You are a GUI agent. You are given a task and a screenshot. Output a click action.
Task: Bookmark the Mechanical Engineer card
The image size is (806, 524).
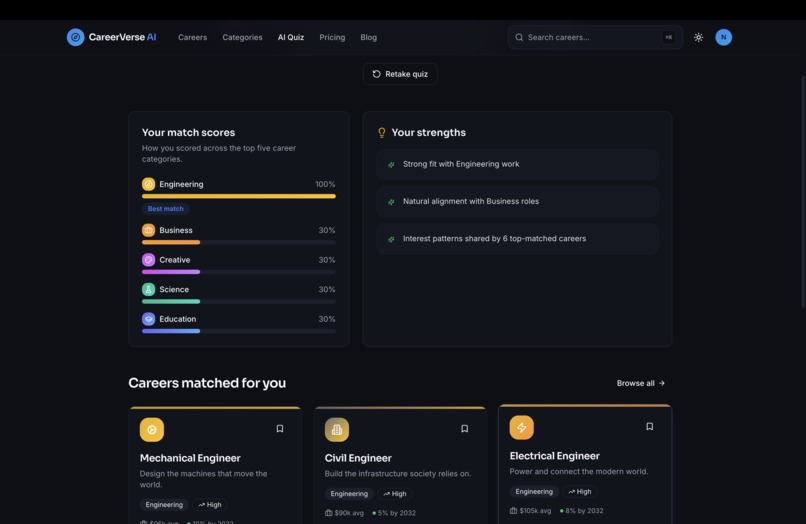tap(280, 428)
